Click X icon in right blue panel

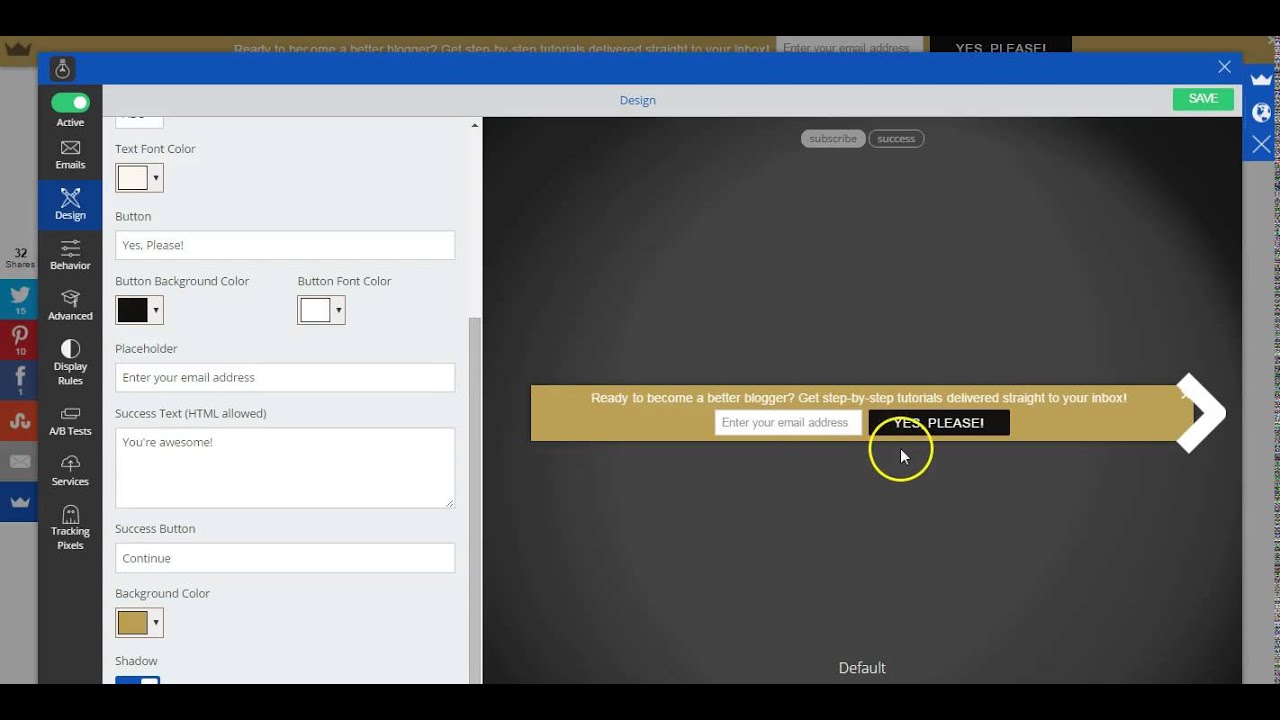(1261, 144)
